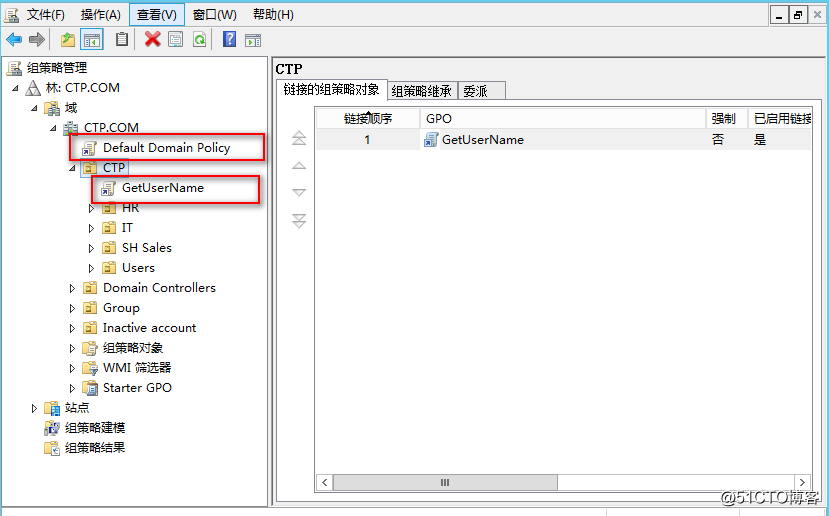
Task: Sort by the 链接顺序 column header
Action: (368, 118)
